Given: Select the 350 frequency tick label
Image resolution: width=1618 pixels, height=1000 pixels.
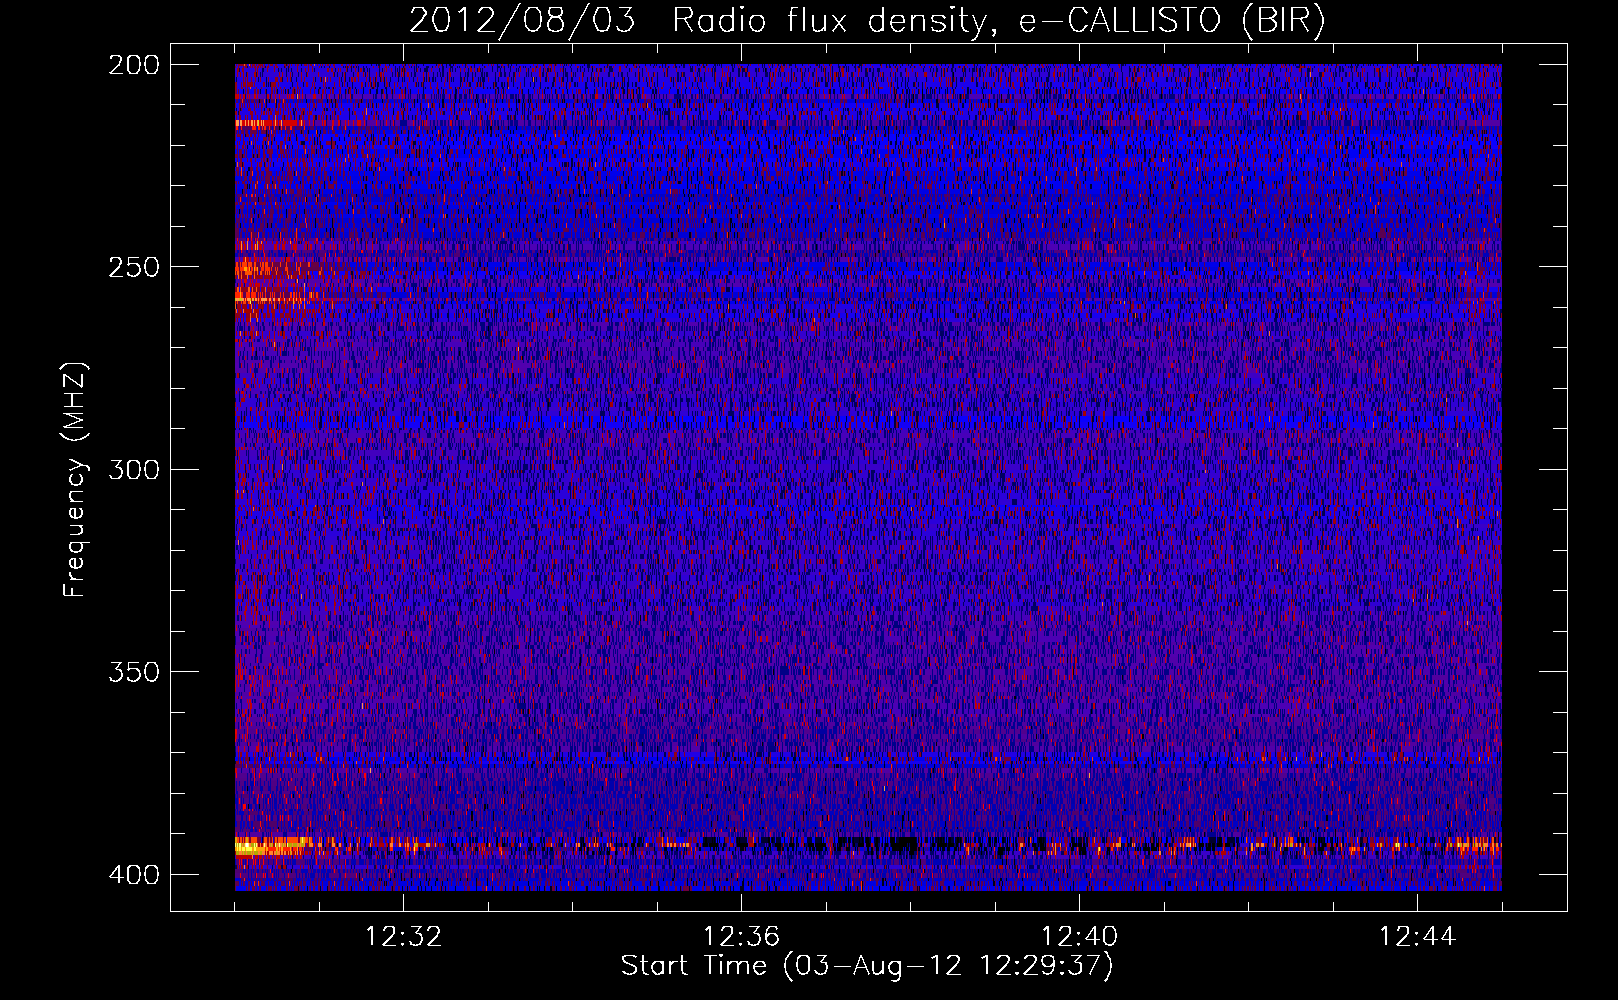Looking at the screenshot, I should click(x=134, y=672).
